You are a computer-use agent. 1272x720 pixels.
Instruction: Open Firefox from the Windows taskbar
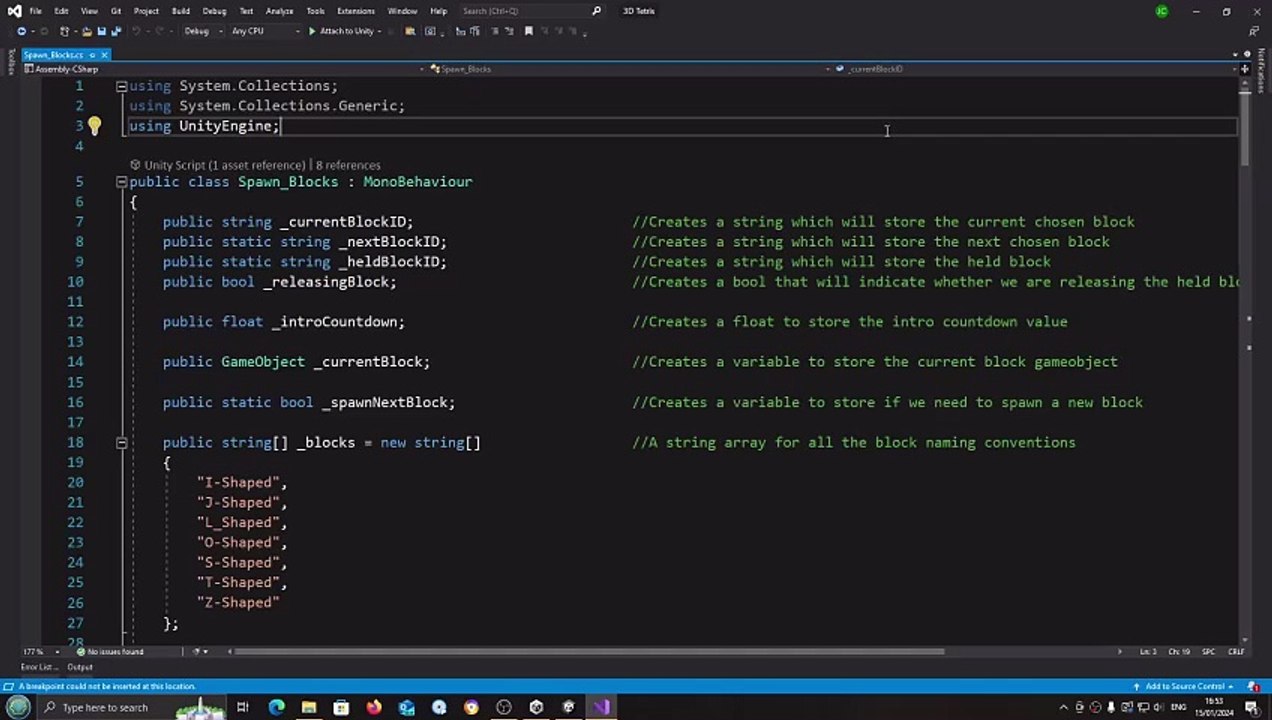374,707
